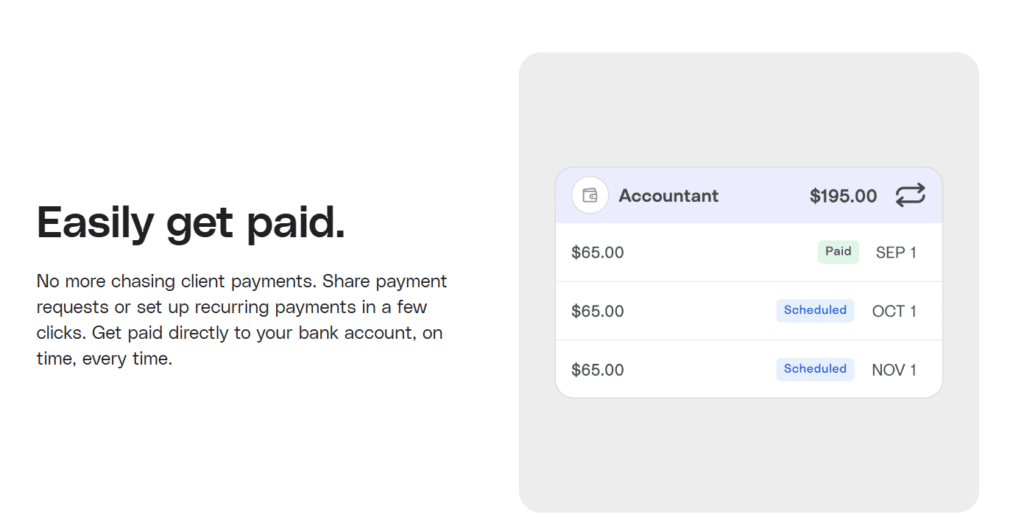
Task: Click the $65.00 amount in the Paid row
Action: pos(597,253)
